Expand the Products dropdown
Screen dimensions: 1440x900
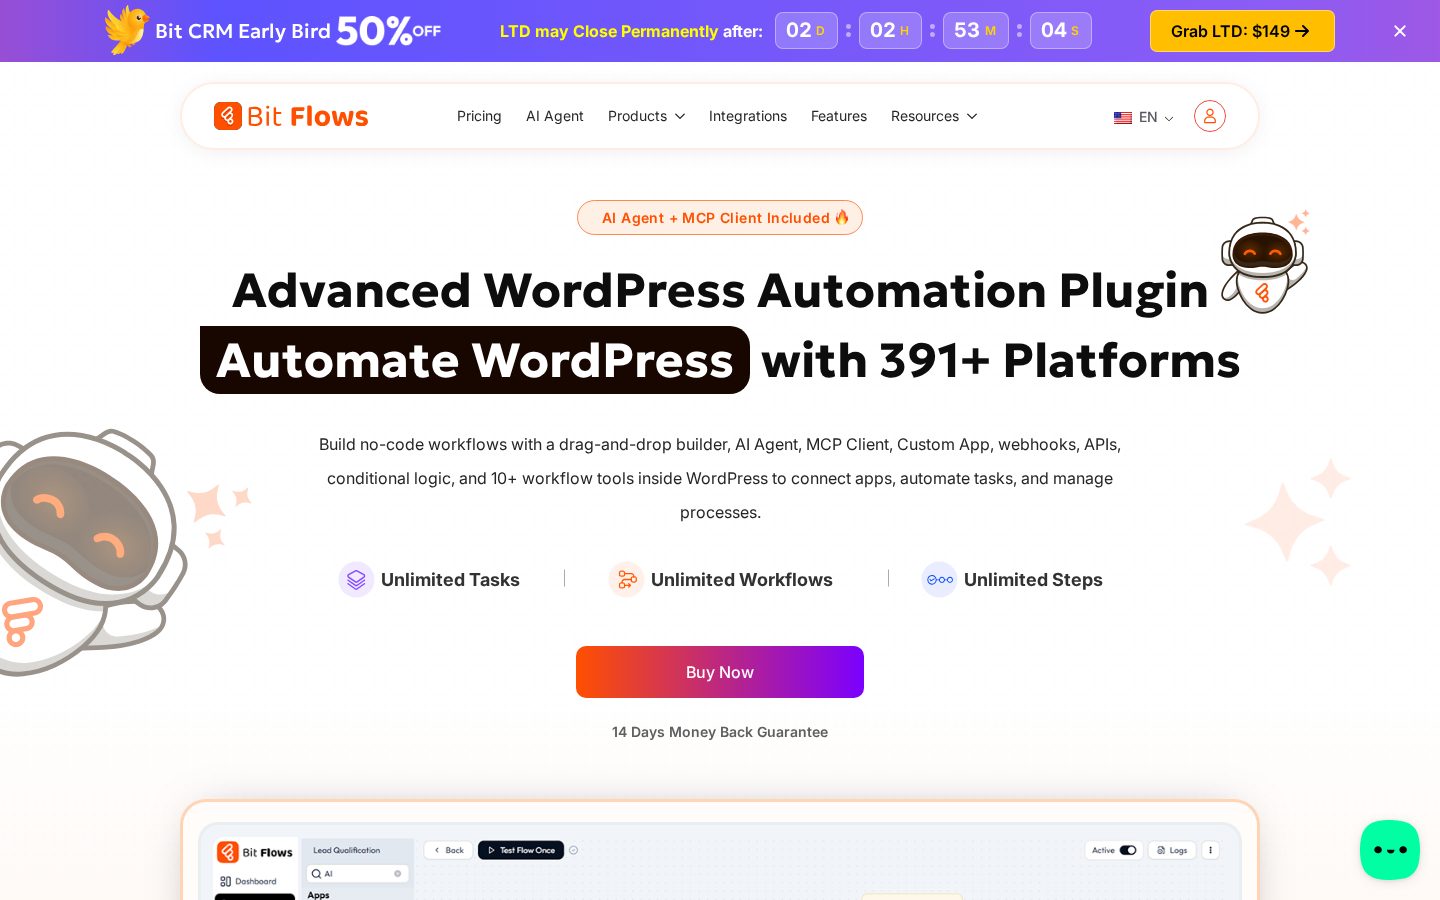coord(646,116)
